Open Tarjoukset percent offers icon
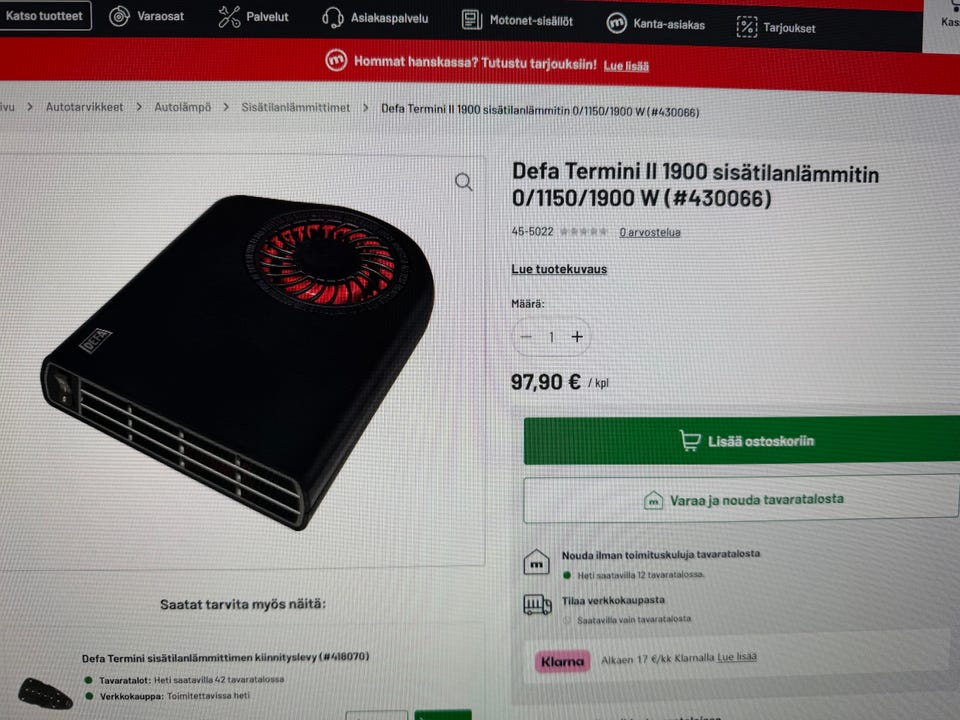This screenshot has width=960, height=720. coord(746,27)
